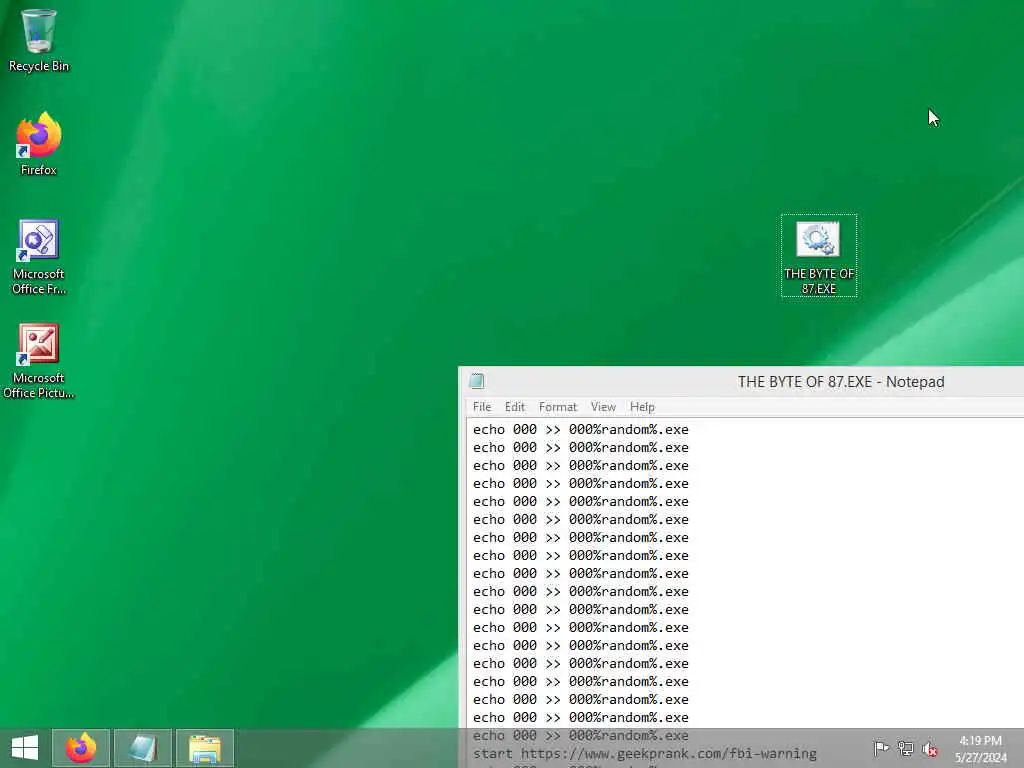
Task: Open the View menu in Notepad
Action: (x=603, y=407)
